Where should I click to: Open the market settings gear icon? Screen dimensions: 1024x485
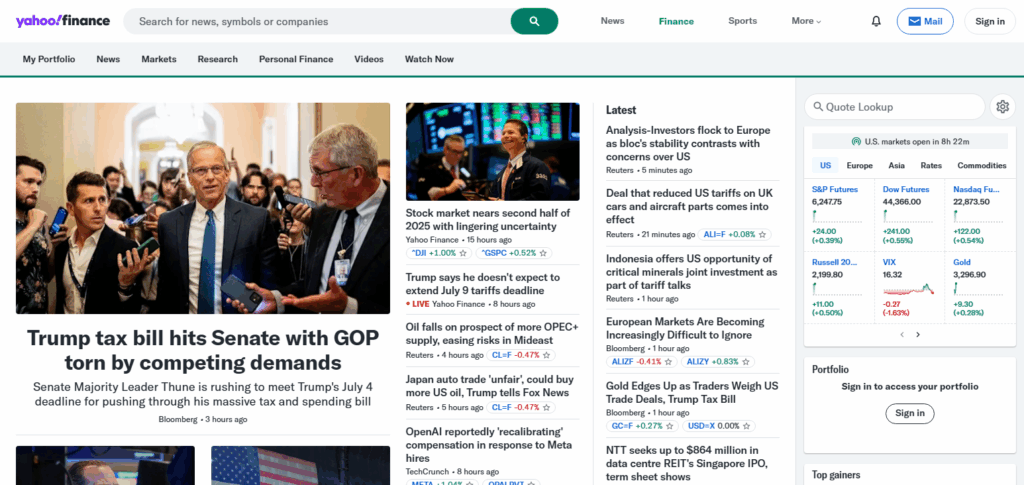(x=1003, y=106)
